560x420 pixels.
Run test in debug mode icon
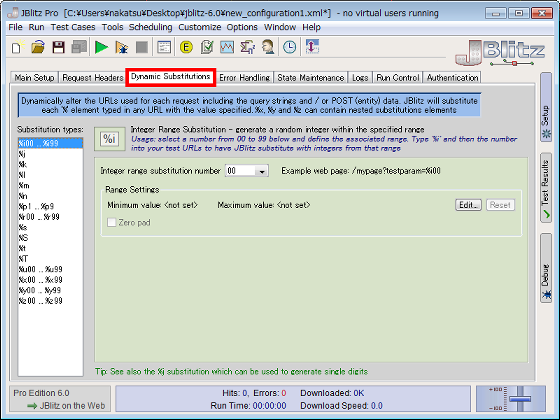tap(121, 47)
